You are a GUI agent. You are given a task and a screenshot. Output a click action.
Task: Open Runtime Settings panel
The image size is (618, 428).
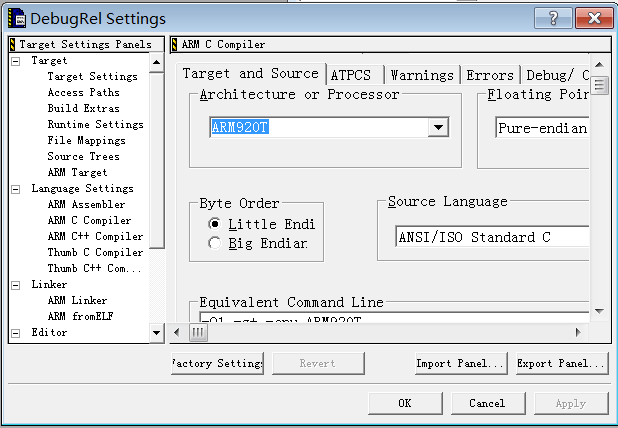[x=95, y=124]
